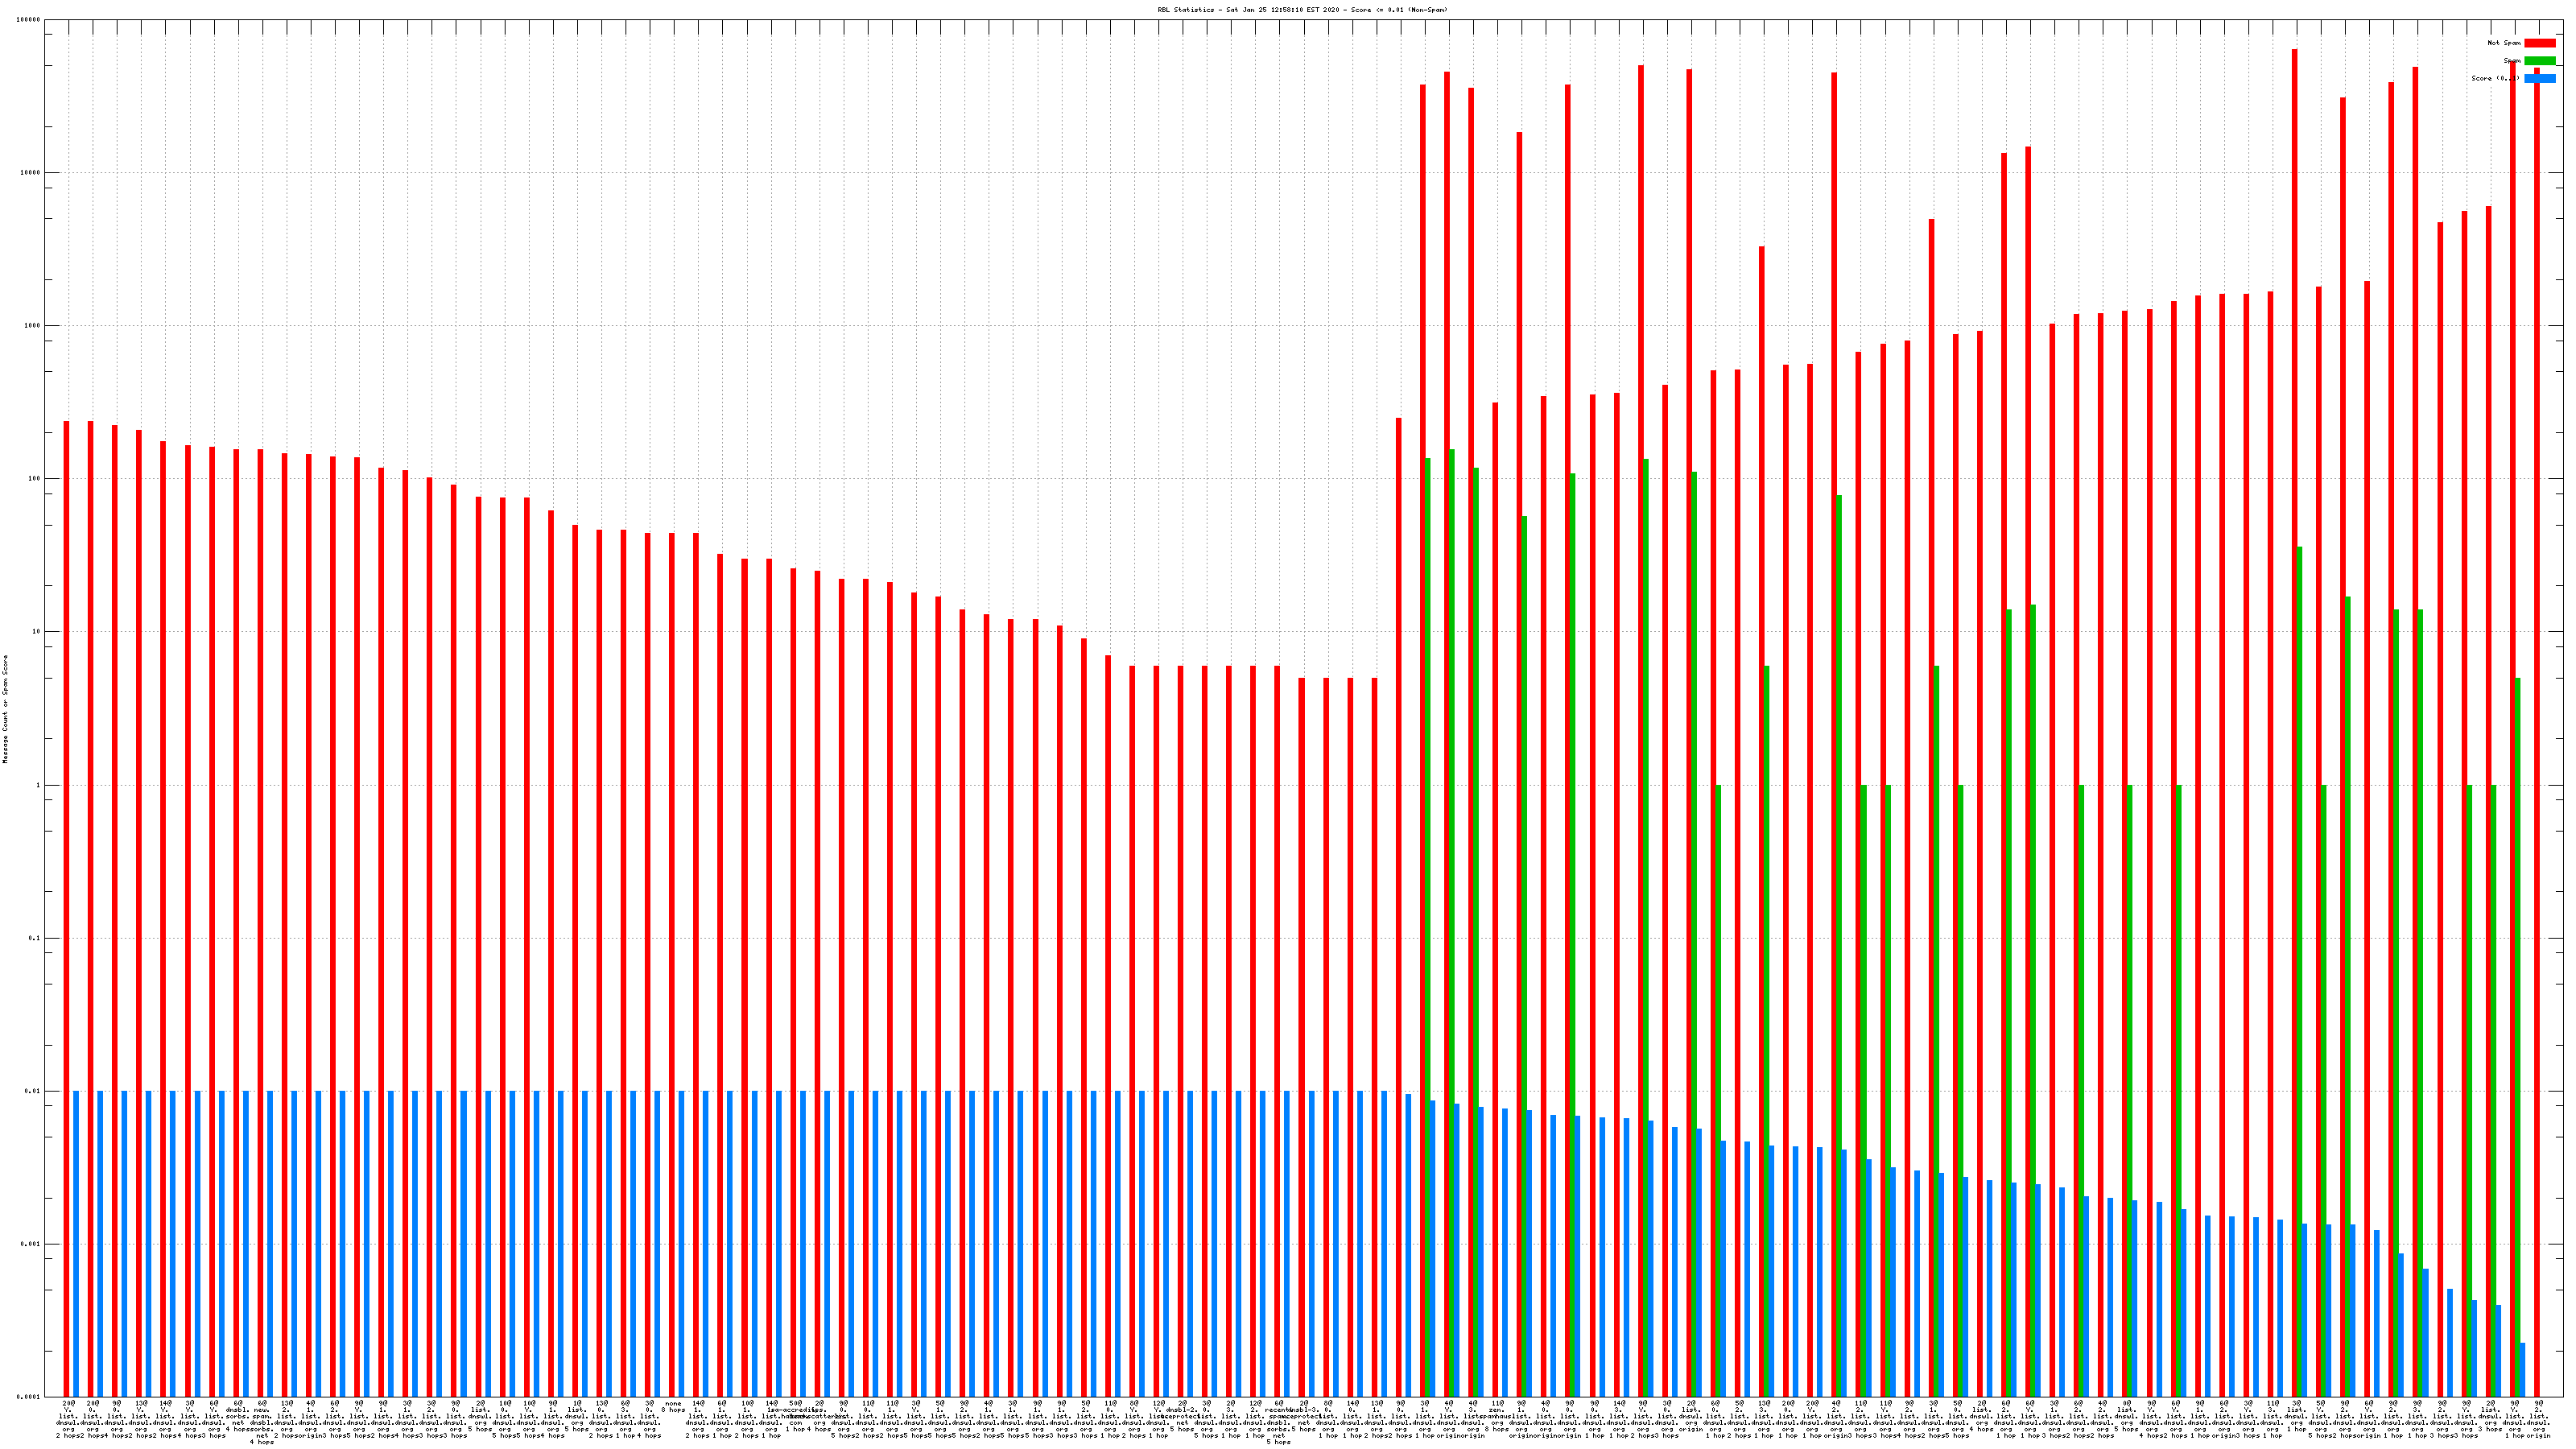Click the "6@ dnsbl.sorbs.net 4 hops" x-axis label
This screenshot has height=1449, width=2576.
237,1418
